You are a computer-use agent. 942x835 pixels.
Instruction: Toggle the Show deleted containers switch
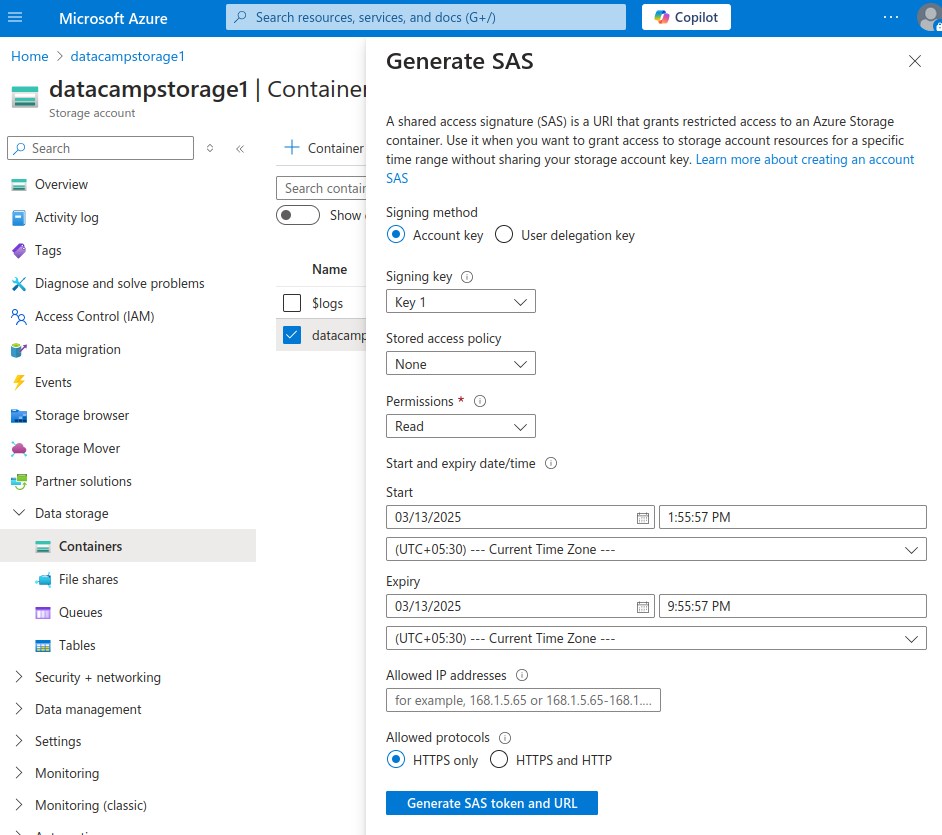298,215
